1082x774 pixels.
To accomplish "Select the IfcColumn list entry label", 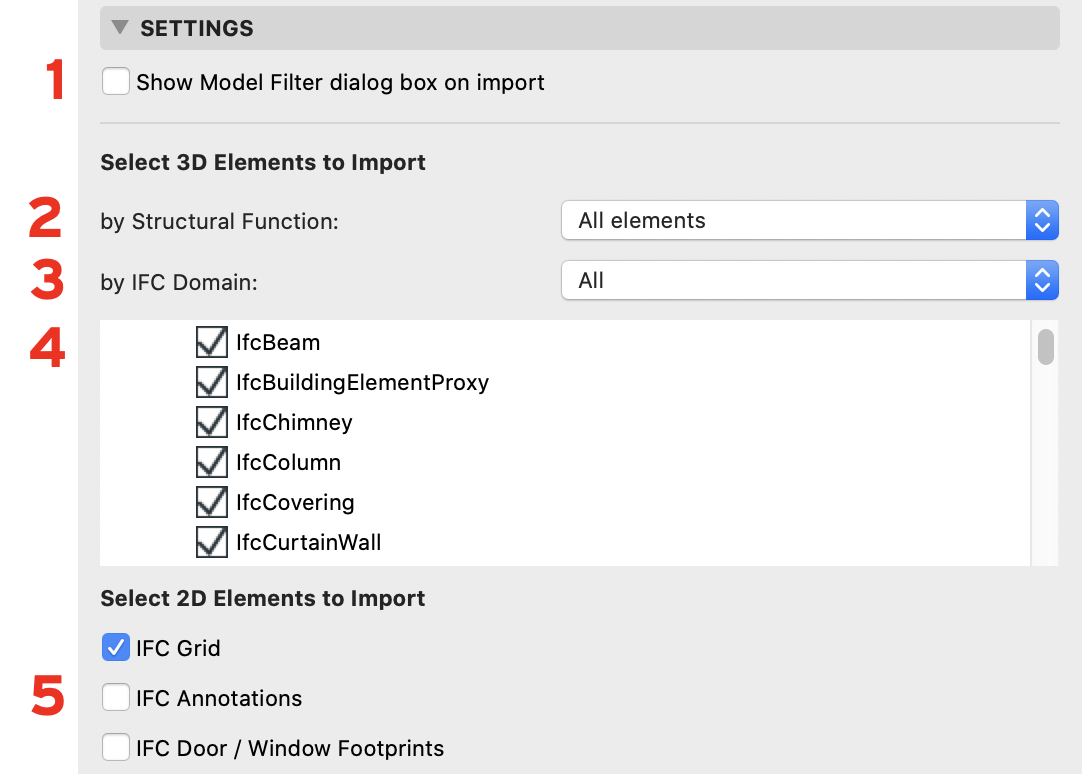I will click(x=288, y=462).
